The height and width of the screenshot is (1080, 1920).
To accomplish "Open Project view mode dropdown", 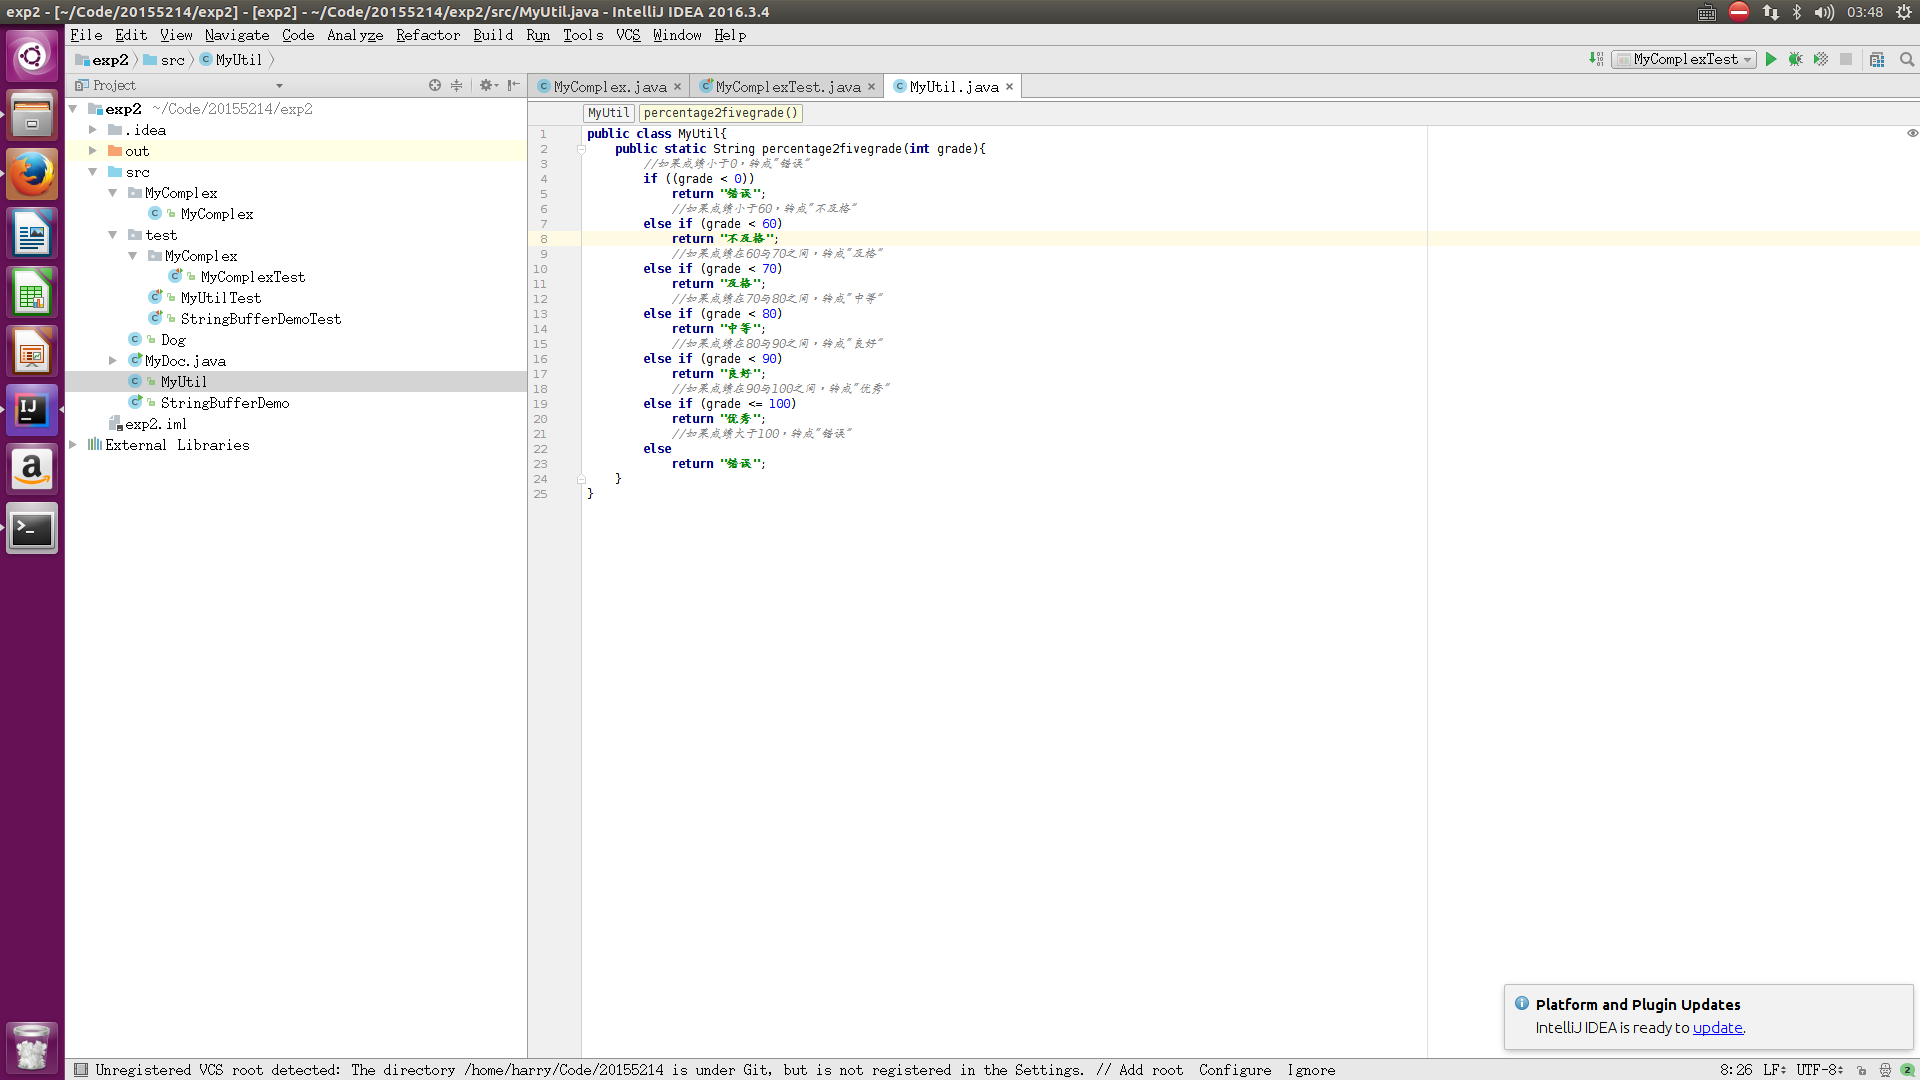I will 279,86.
